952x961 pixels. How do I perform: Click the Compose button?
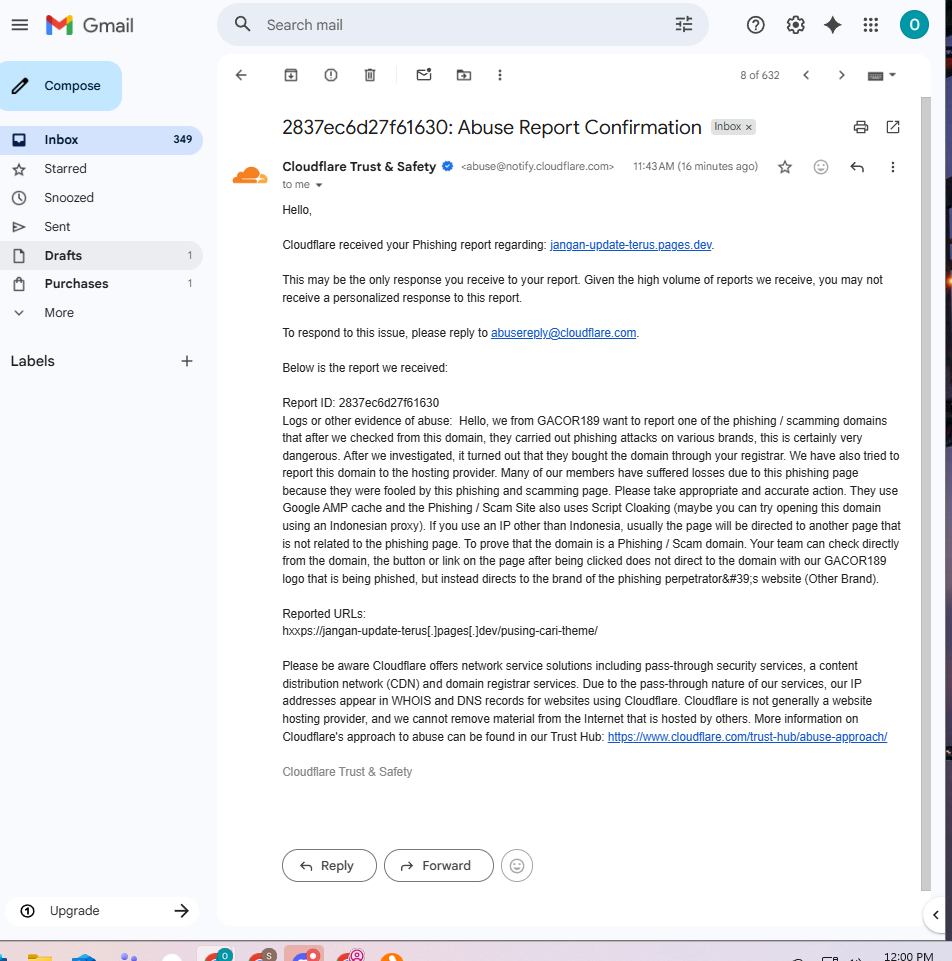click(61, 86)
